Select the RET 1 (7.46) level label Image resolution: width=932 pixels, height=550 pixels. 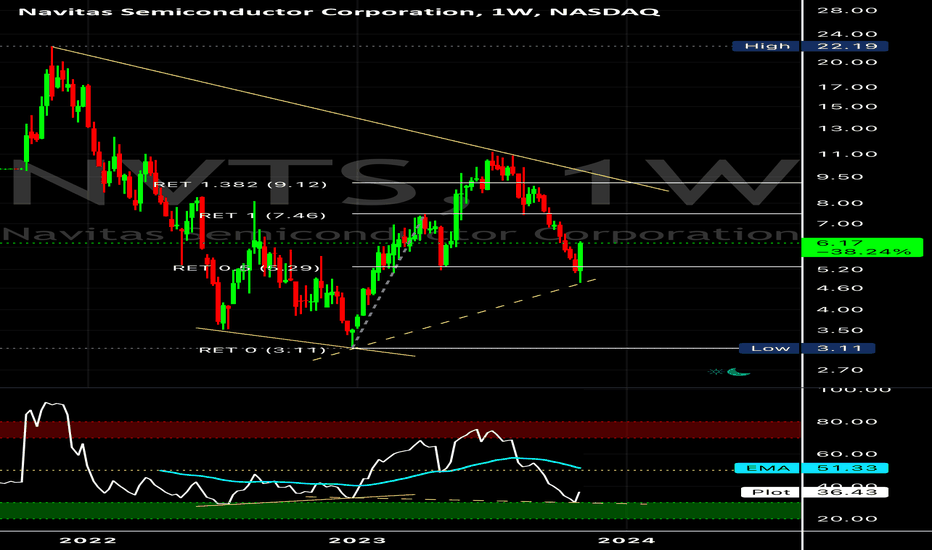pos(262,215)
